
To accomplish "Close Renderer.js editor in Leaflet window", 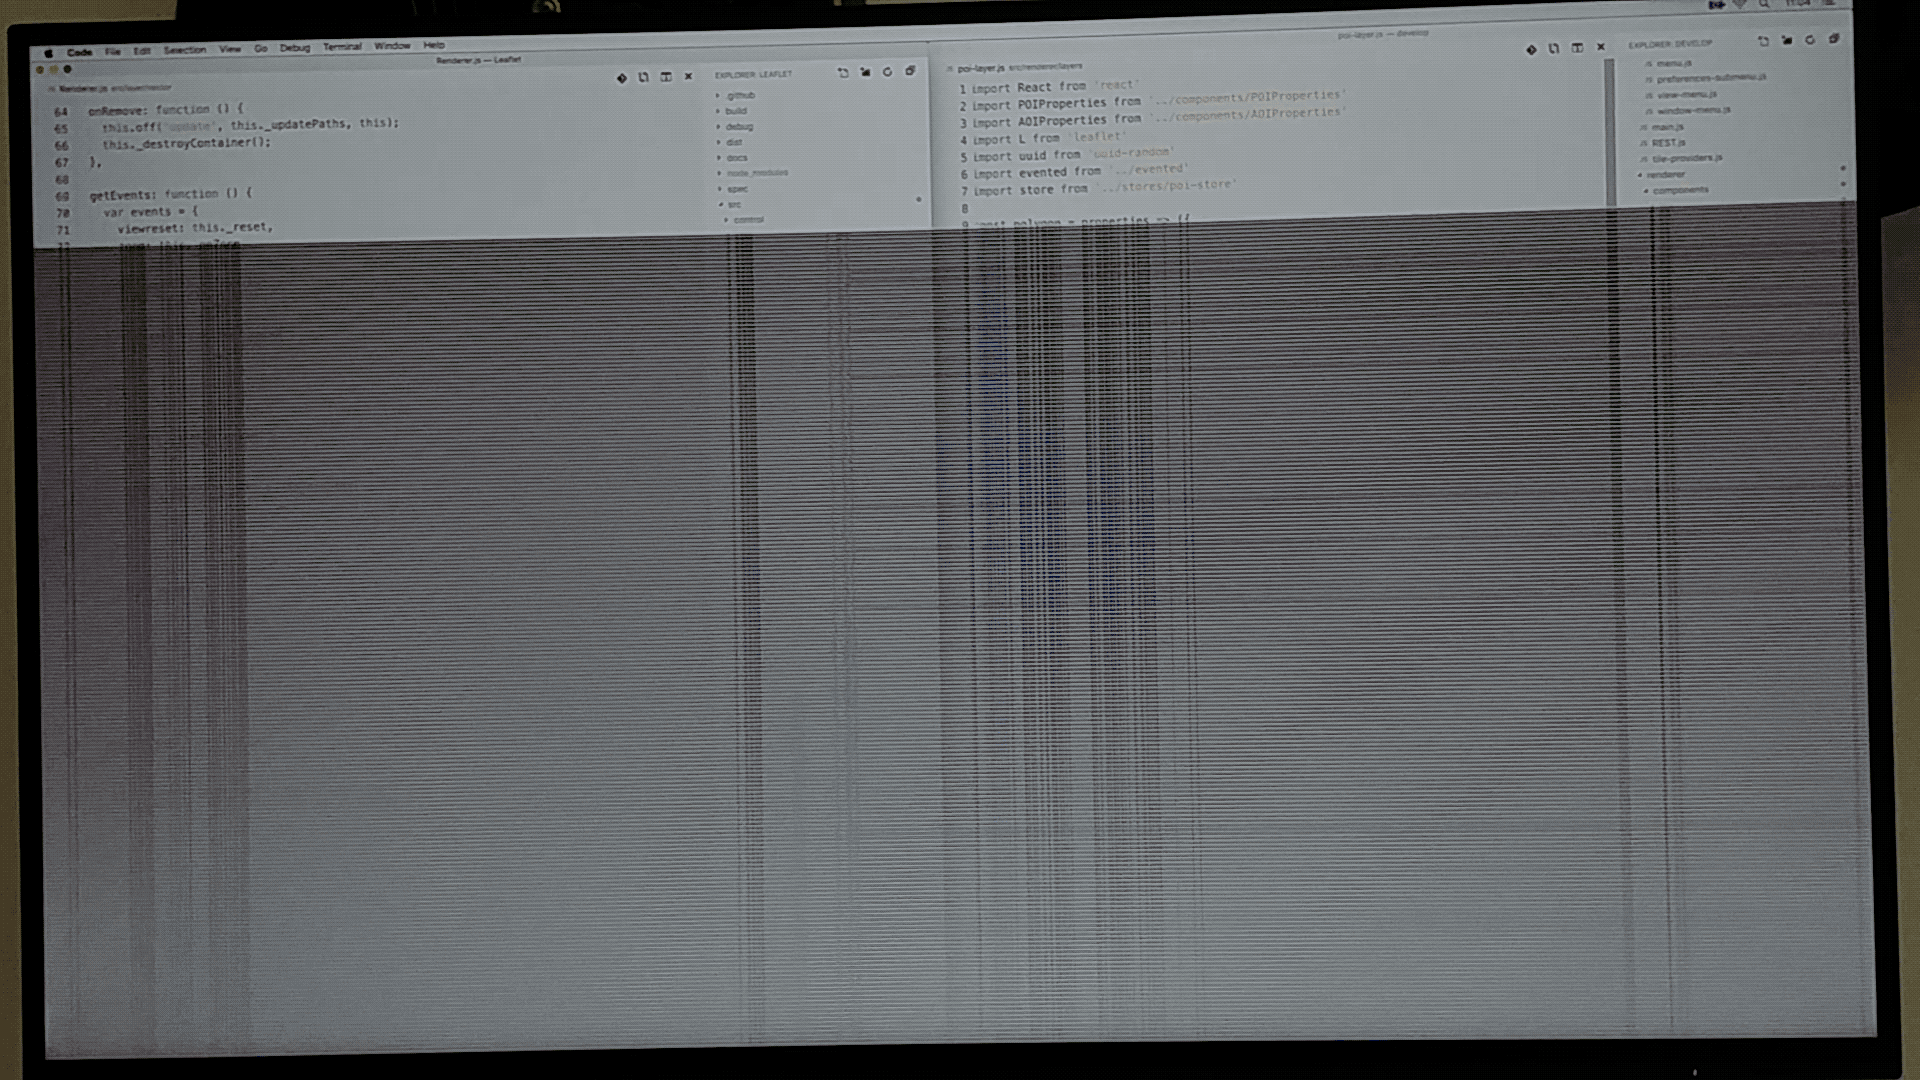I will click(688, 76).
